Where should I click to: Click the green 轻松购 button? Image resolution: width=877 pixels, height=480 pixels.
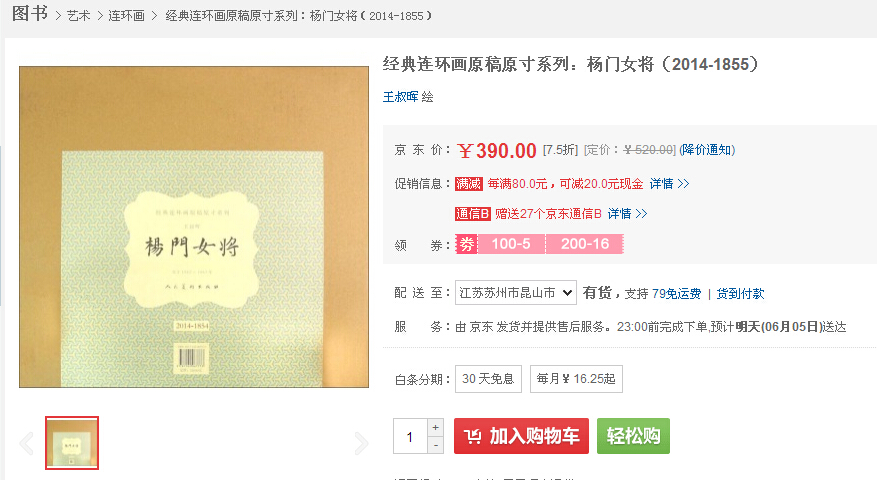633,436
